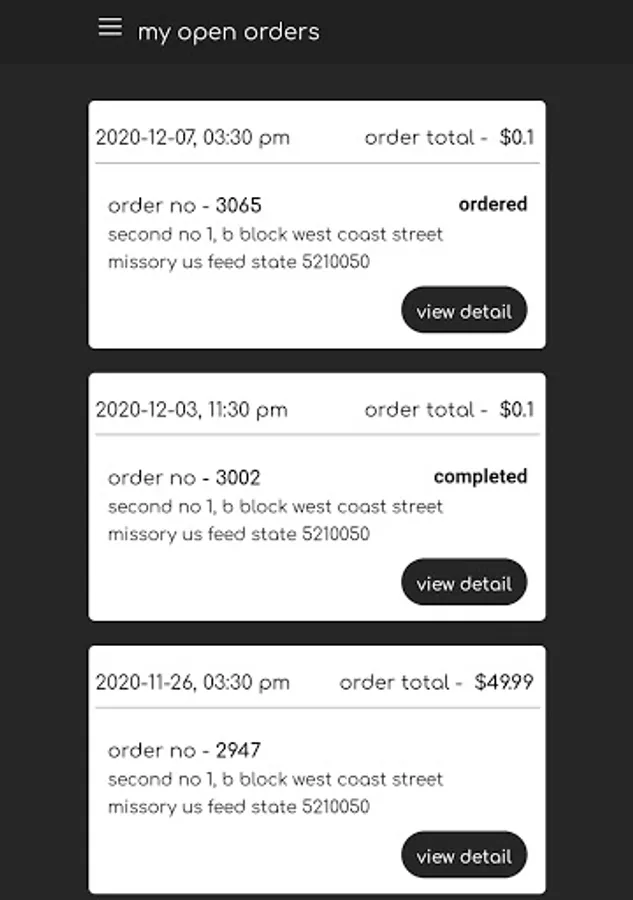Tap order no - 2947 label
This screenshot has height=900, width=633.
tap(184, 750)
